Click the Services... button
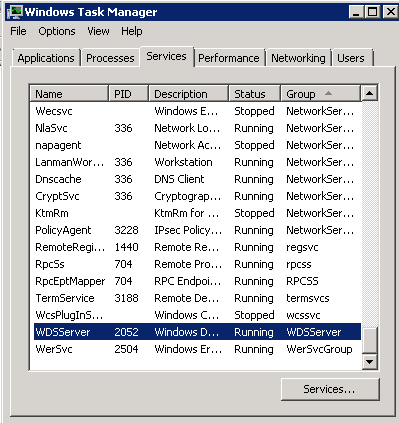 (330, 389)
